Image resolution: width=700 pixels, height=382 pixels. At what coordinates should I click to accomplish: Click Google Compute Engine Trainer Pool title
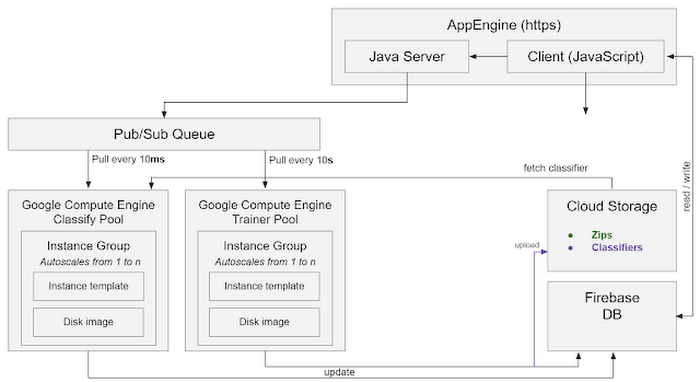[x=265, y=212]
